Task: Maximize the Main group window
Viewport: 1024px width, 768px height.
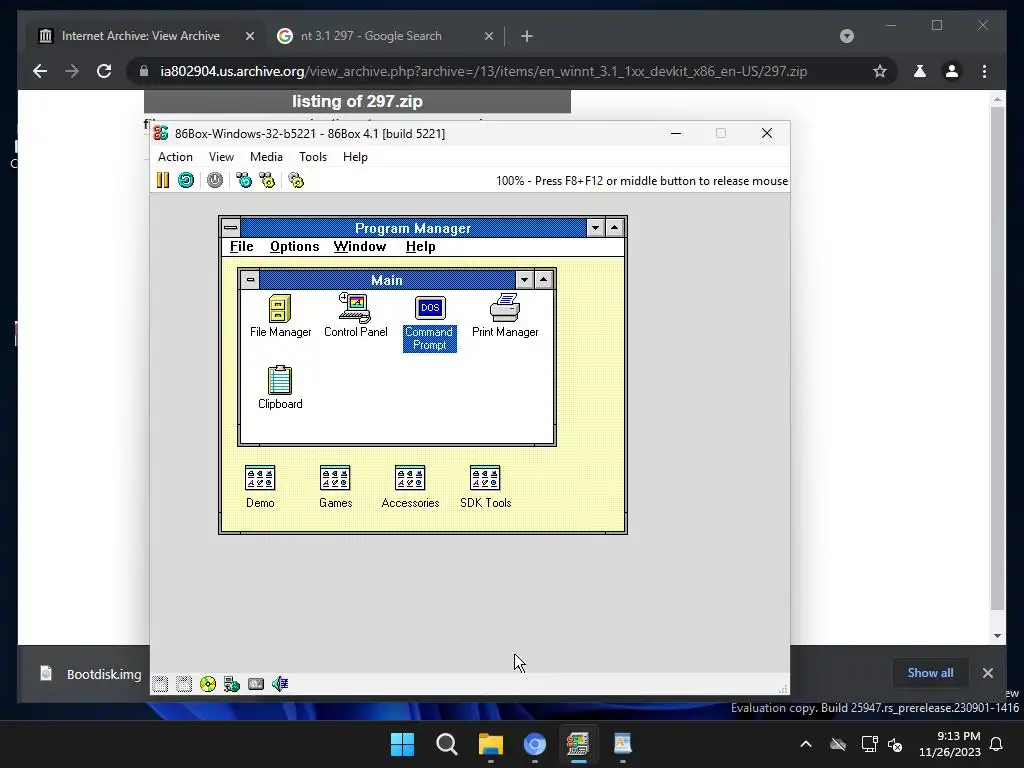Action: click(x=543, y=280)
